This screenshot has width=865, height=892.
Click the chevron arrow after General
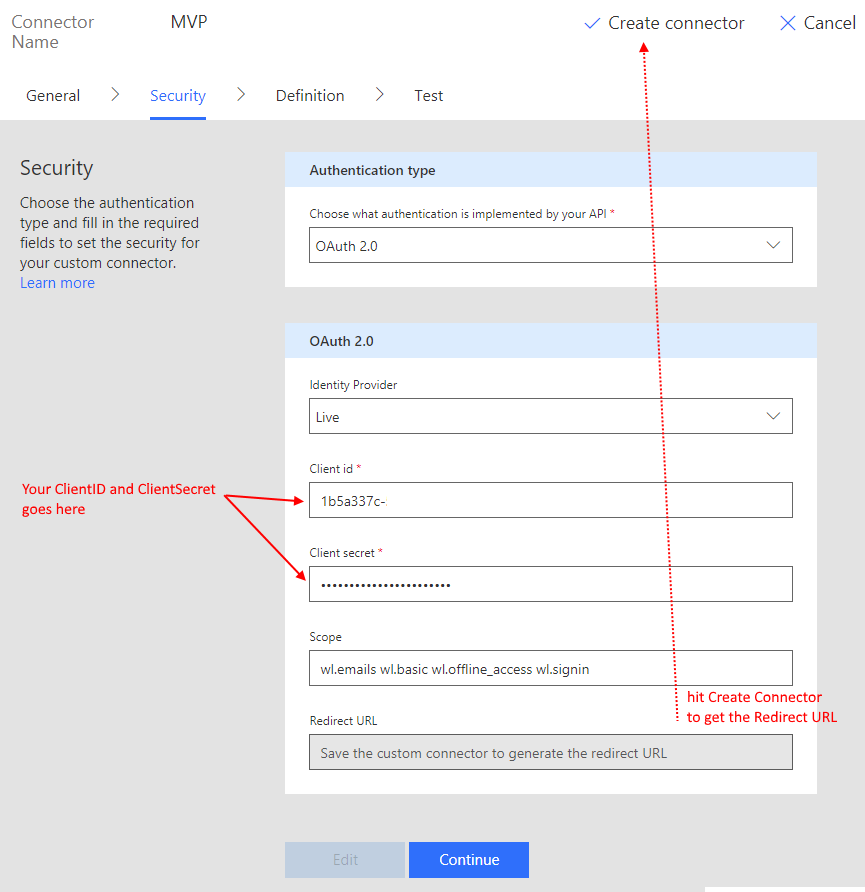[115, 94]
